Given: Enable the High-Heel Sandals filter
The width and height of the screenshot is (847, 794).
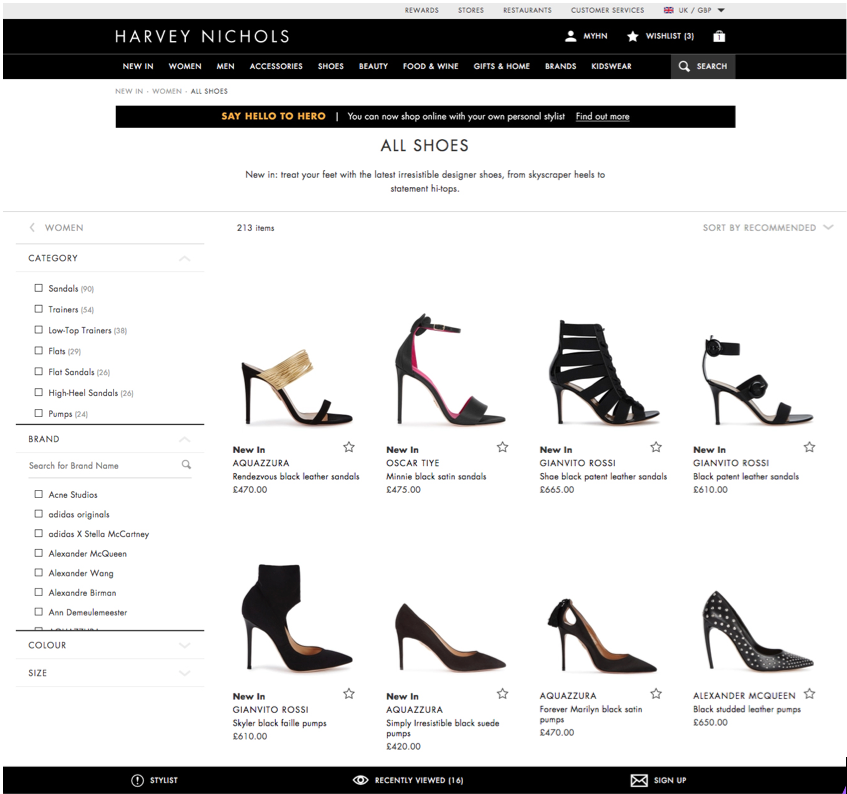Looking at the screenshot, I should 38,392.
